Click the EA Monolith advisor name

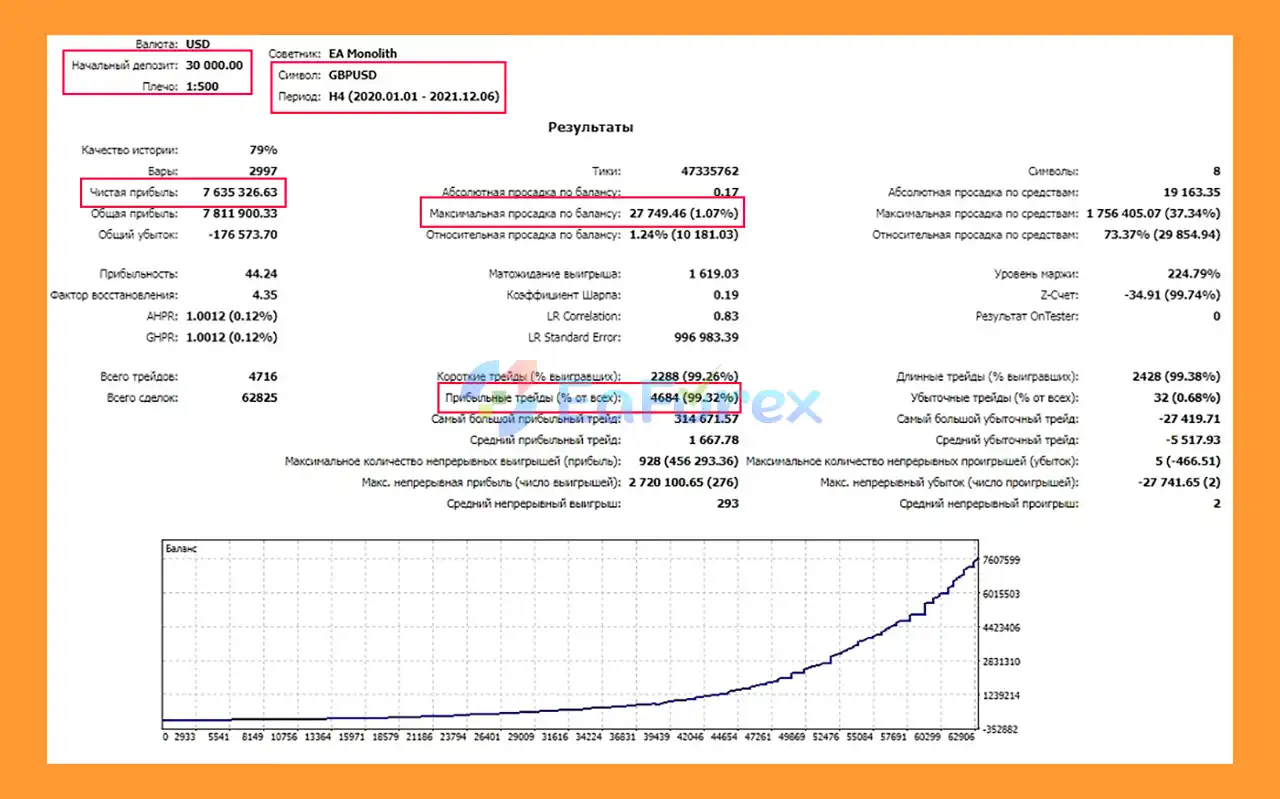(x=356, y=53)
